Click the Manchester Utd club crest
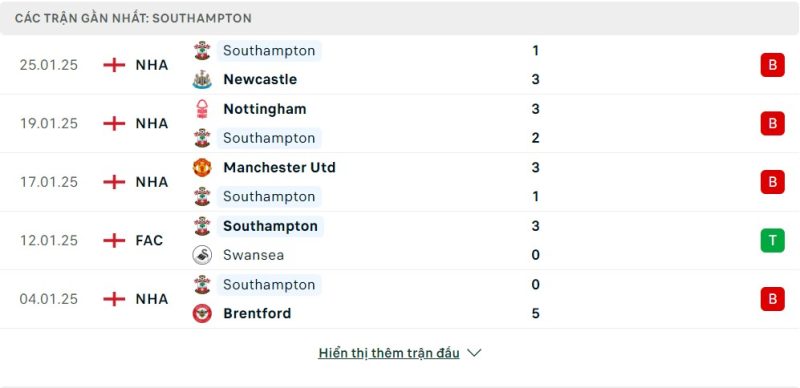 click(x=202, y=167)
